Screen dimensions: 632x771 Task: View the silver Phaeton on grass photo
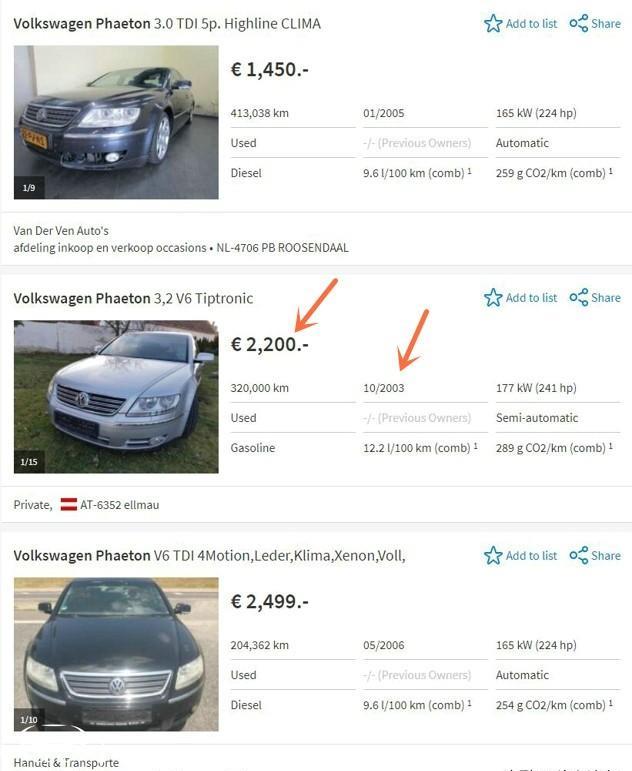pyautogui.click(x=116, y=397)
